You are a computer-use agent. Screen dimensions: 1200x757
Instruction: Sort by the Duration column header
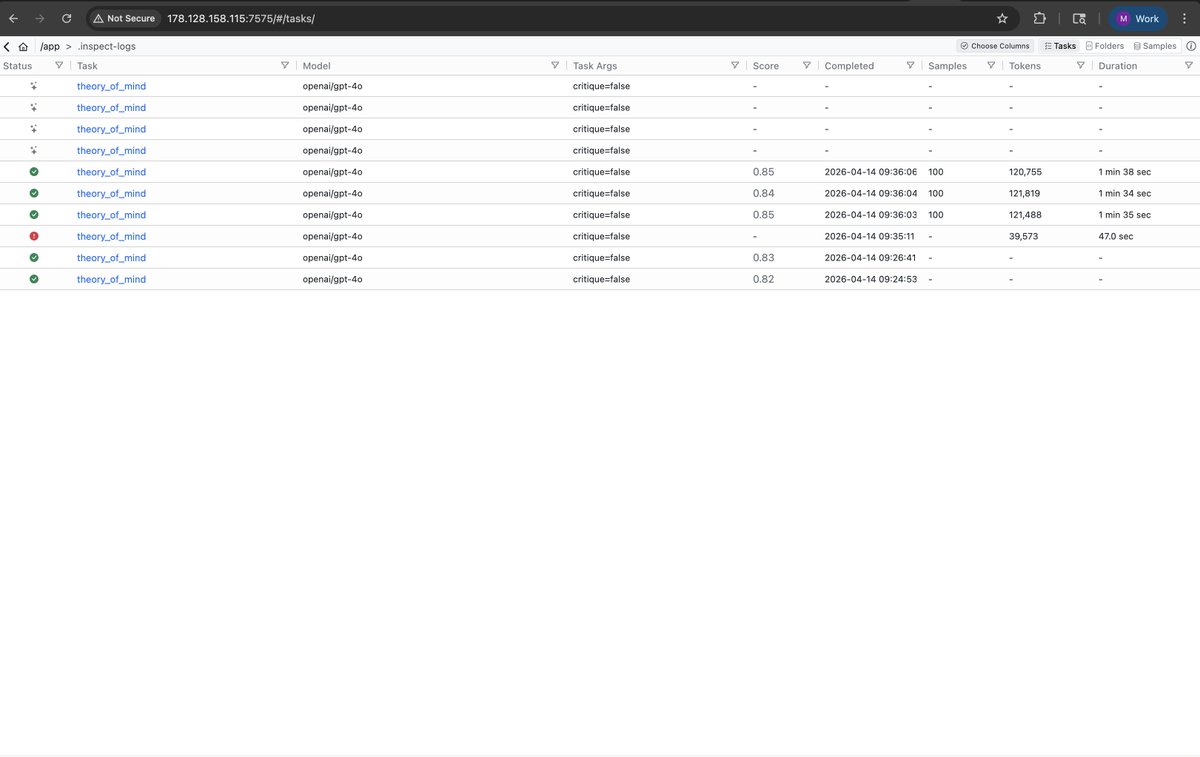click(x=1118, y=66)
